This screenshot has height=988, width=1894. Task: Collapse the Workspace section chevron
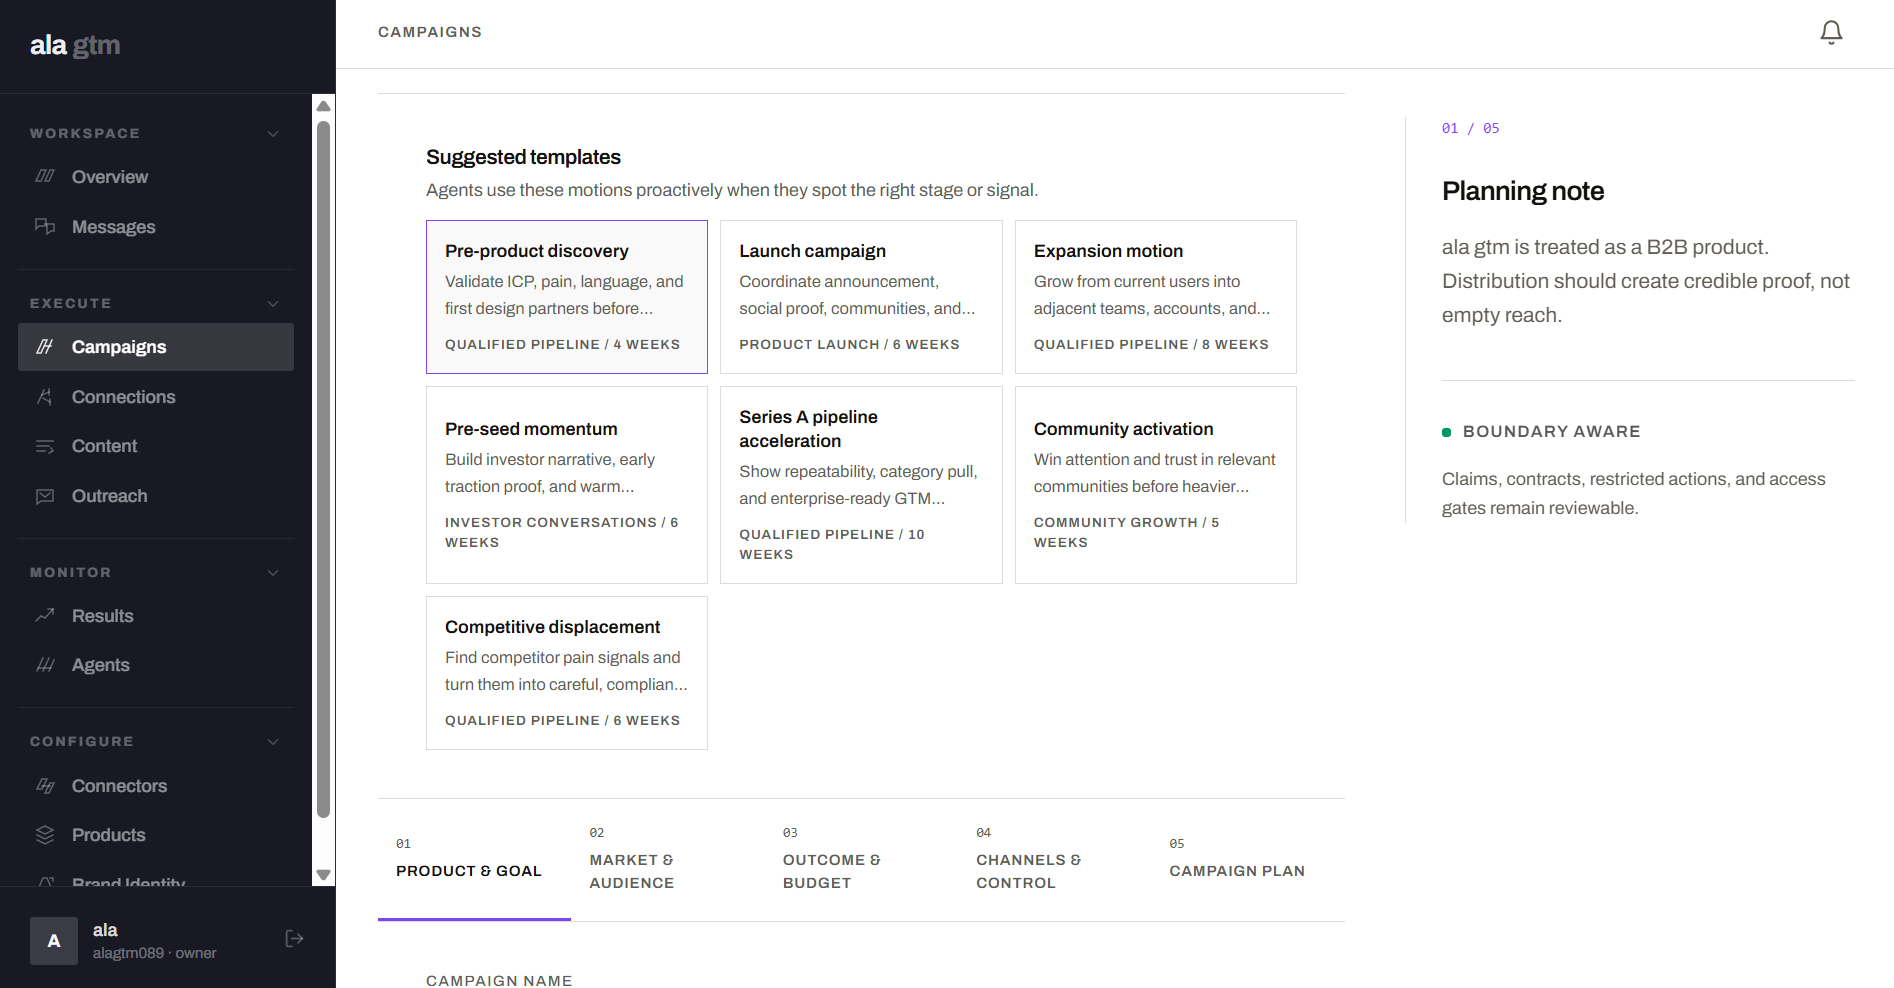[273, 134]
